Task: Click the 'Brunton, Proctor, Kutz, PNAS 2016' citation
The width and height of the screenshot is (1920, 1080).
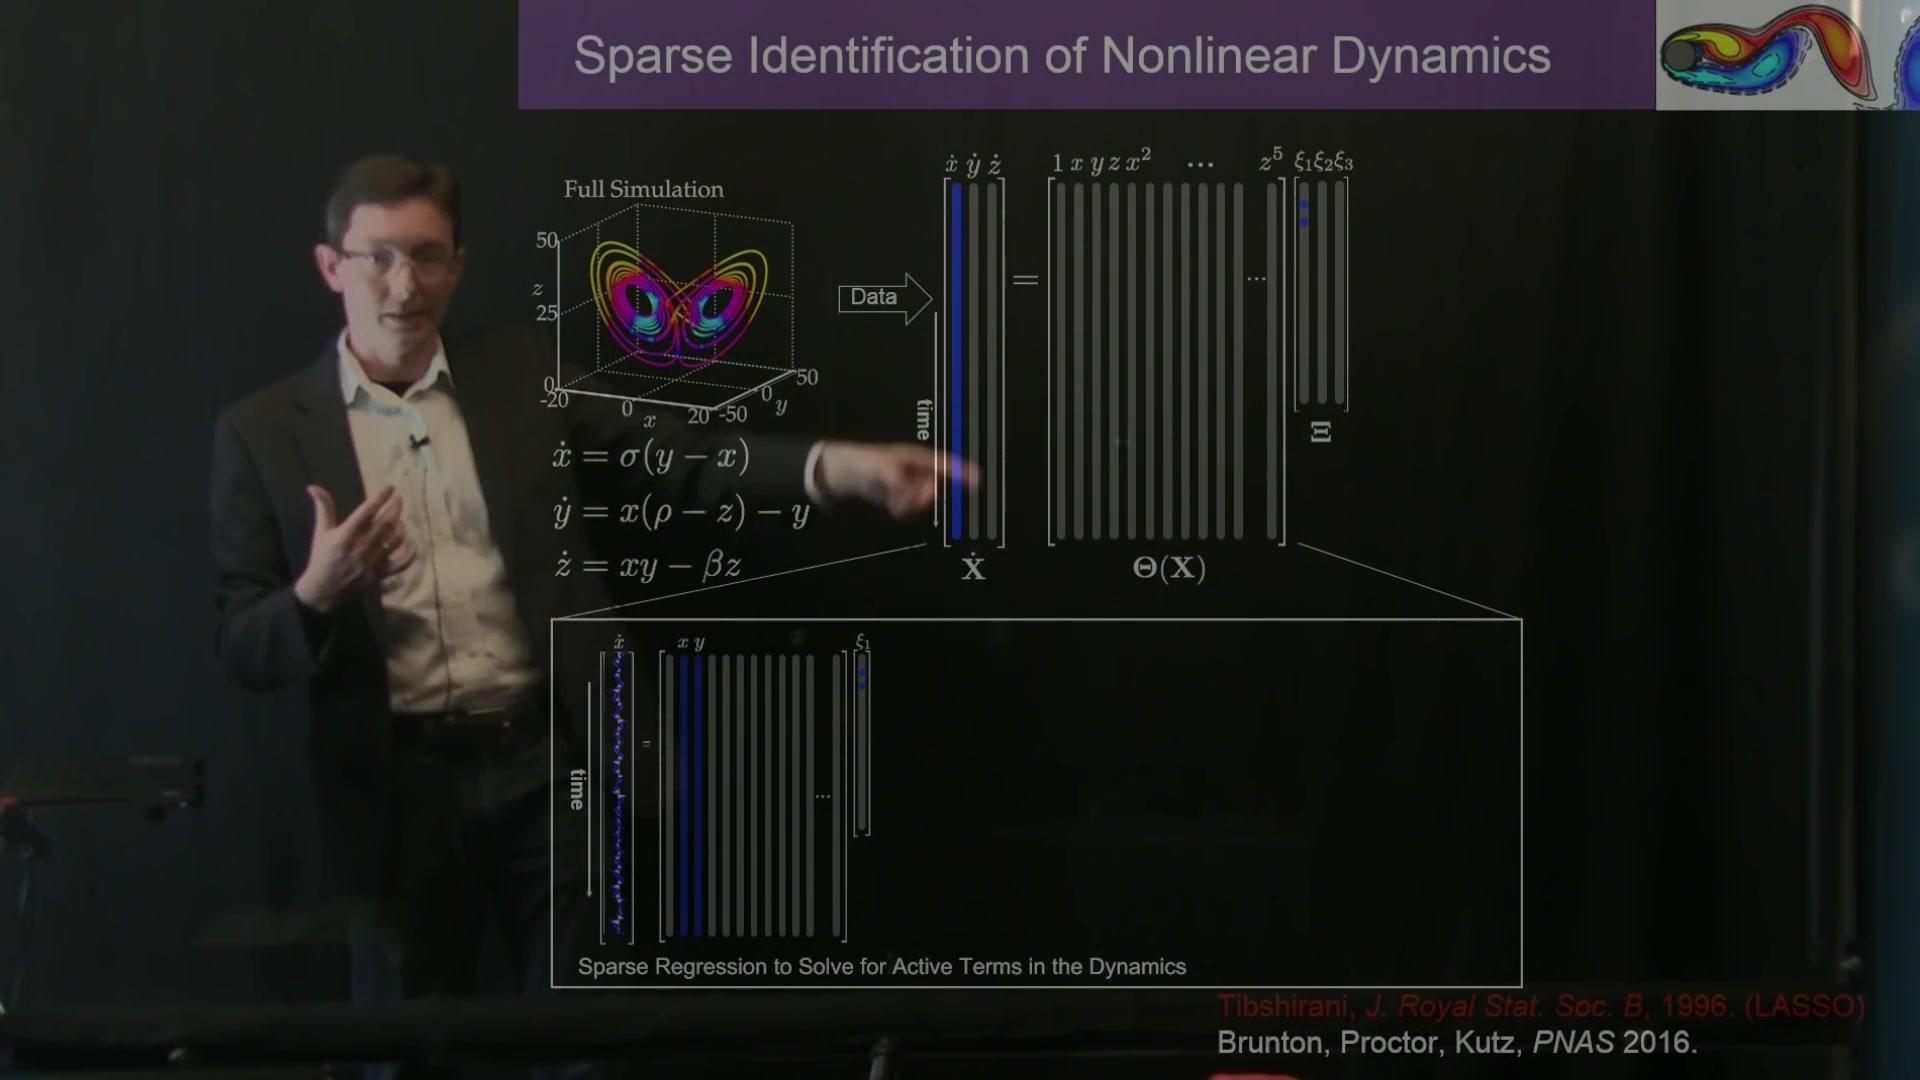Action: (x=1457, y=1043)
